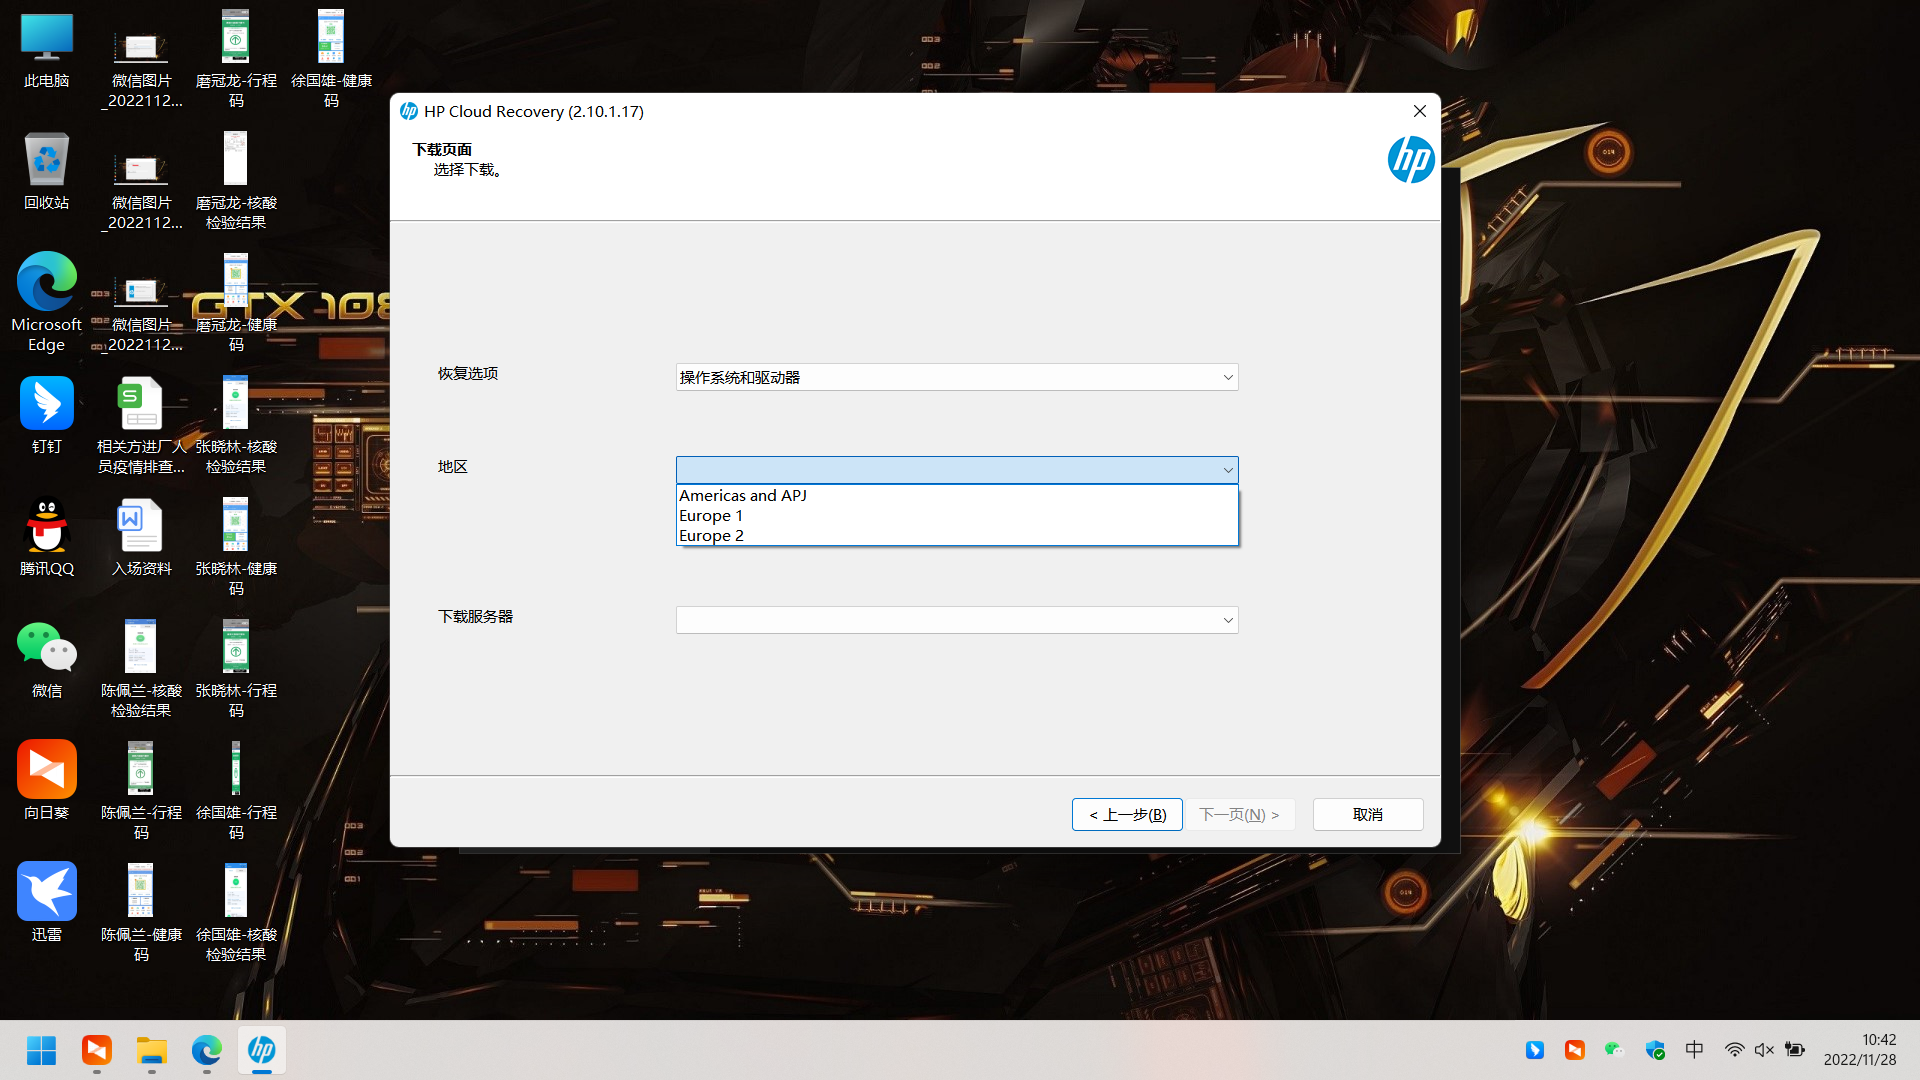
Task: Open 腾讯QQ from the desktop
Action: (46, 527)
